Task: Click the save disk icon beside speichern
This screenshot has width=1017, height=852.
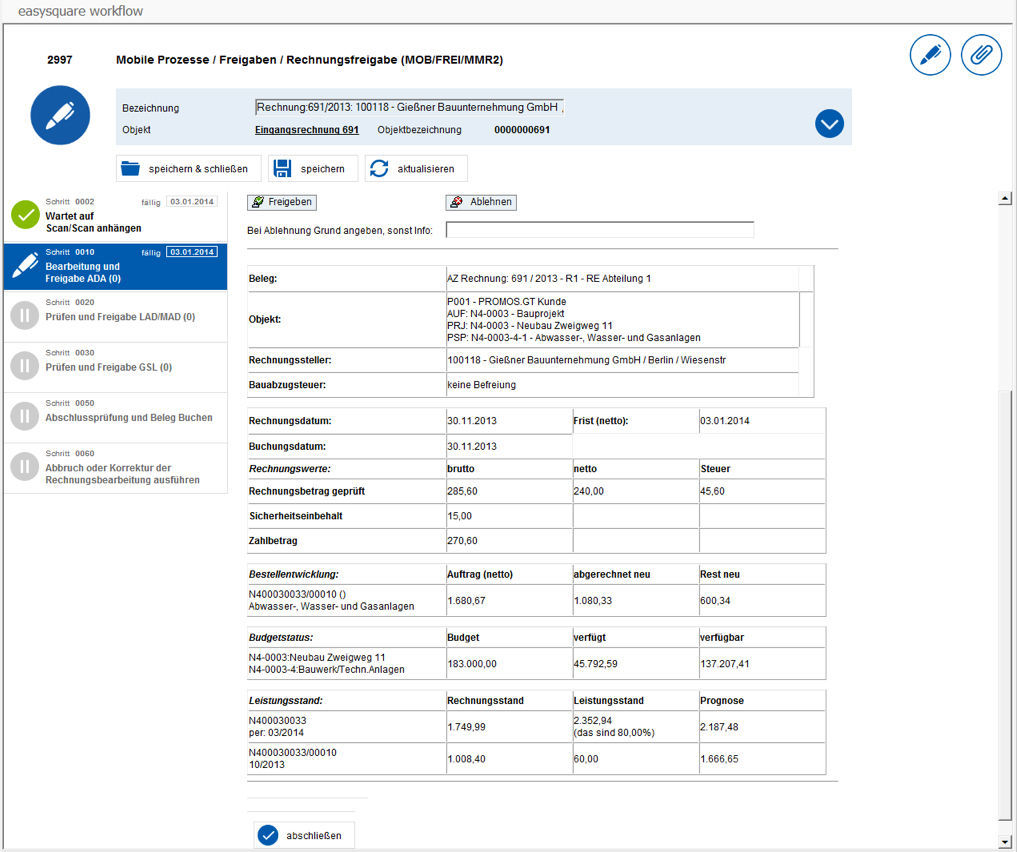Action: 283,168
